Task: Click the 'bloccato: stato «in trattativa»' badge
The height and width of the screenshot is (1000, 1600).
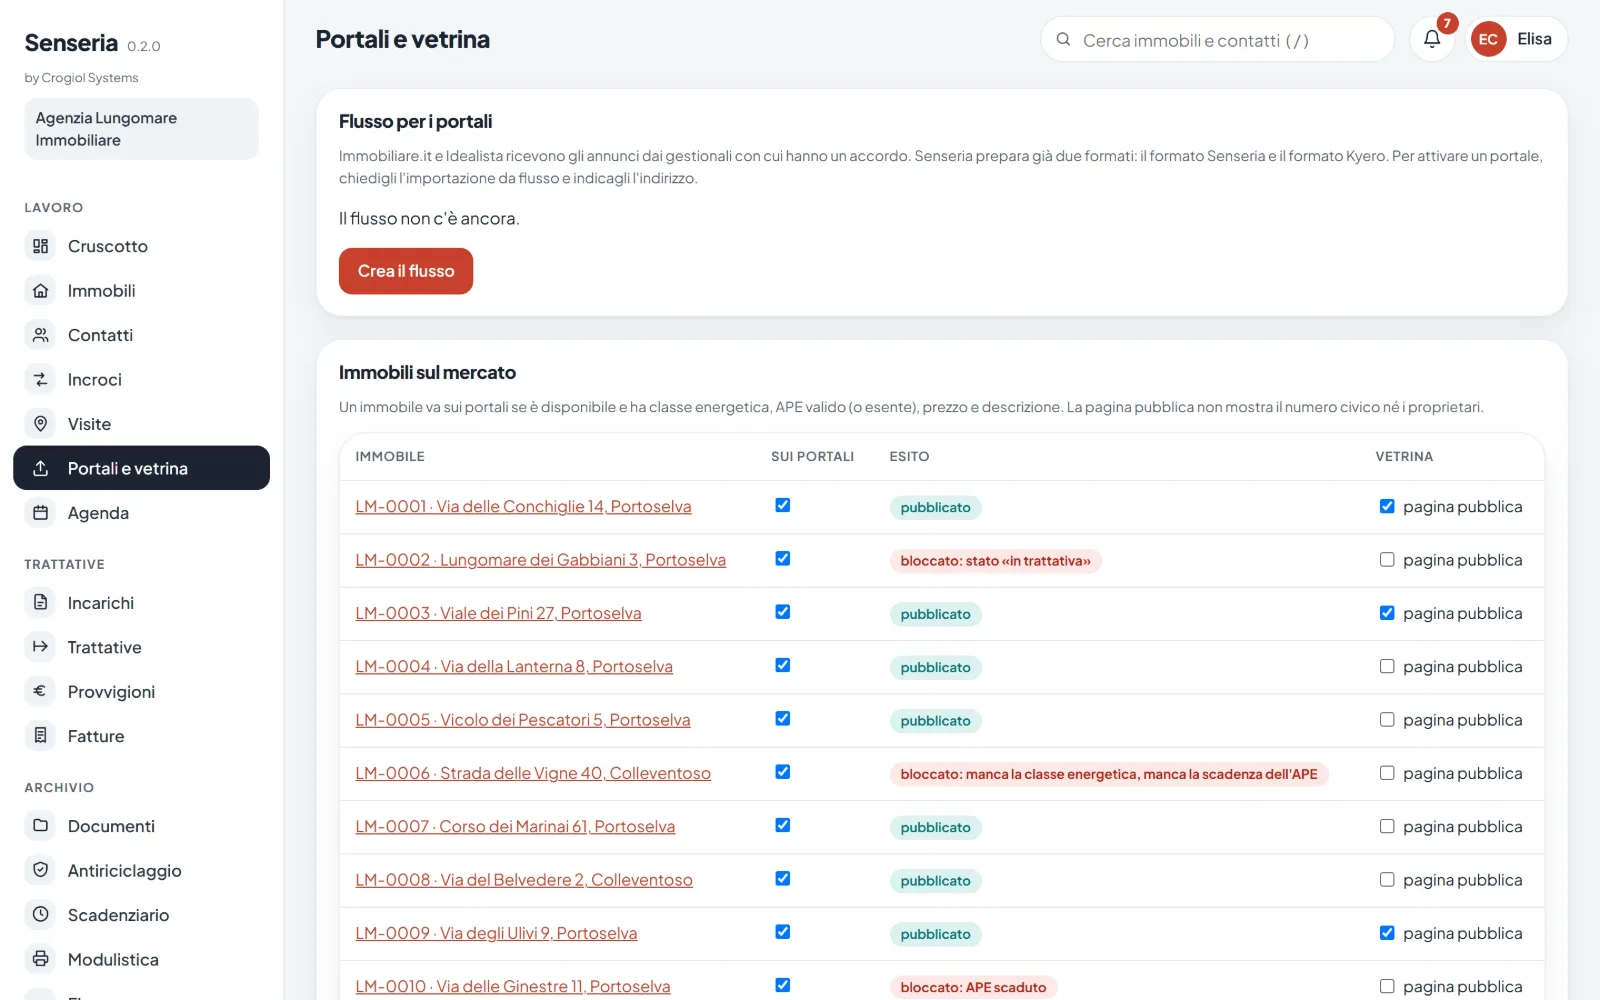Action: click(995, 561)
